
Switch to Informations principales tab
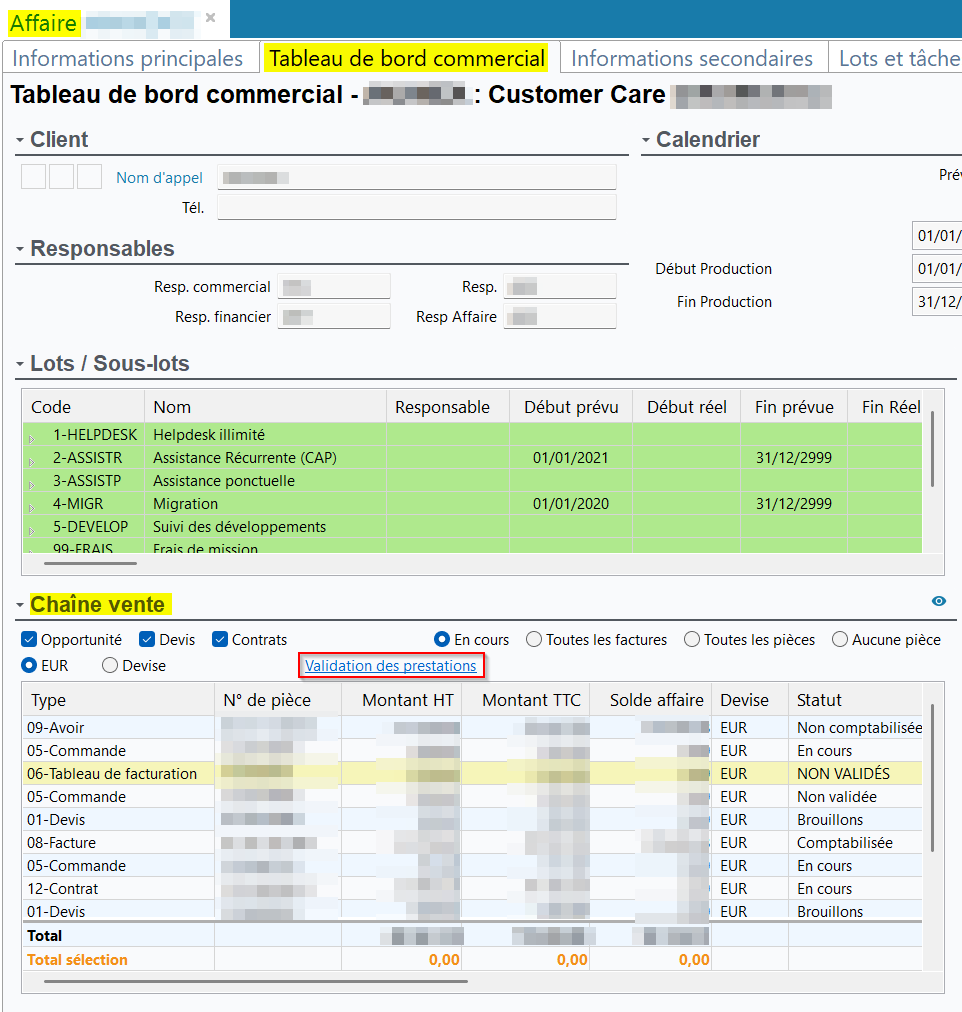tap(128, 58)
